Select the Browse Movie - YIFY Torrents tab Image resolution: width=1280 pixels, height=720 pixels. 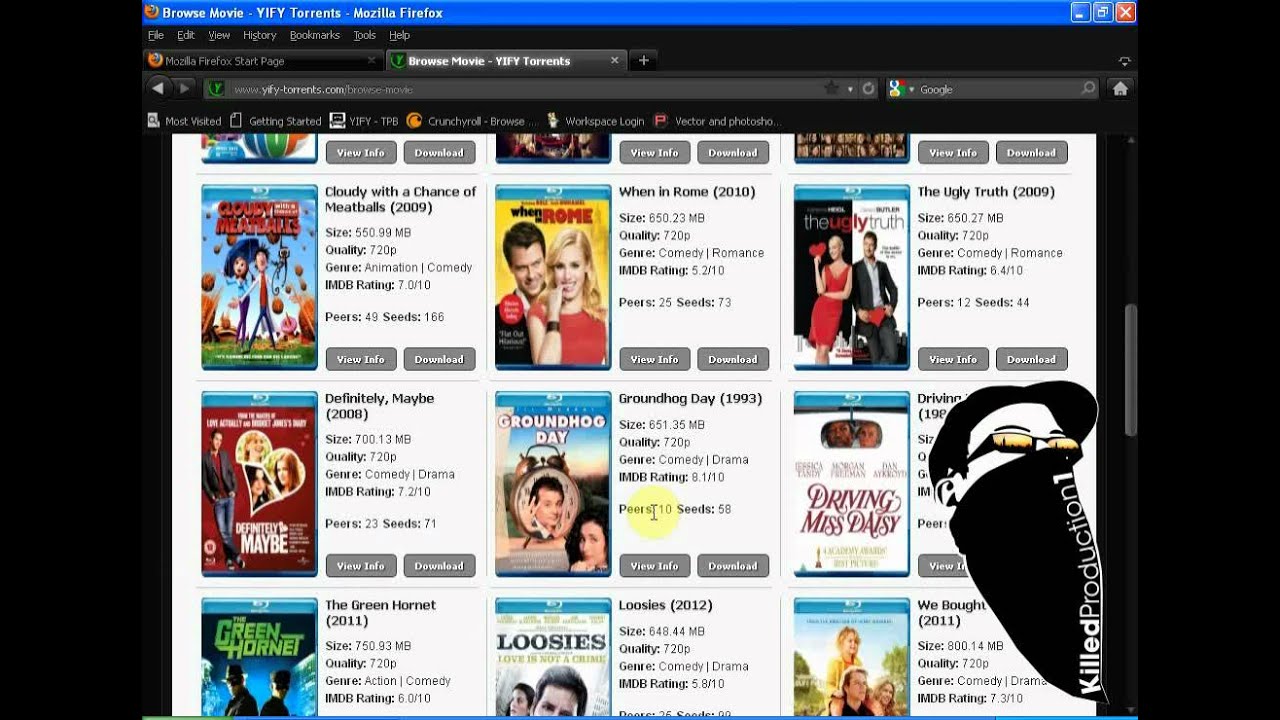point(507,61)
